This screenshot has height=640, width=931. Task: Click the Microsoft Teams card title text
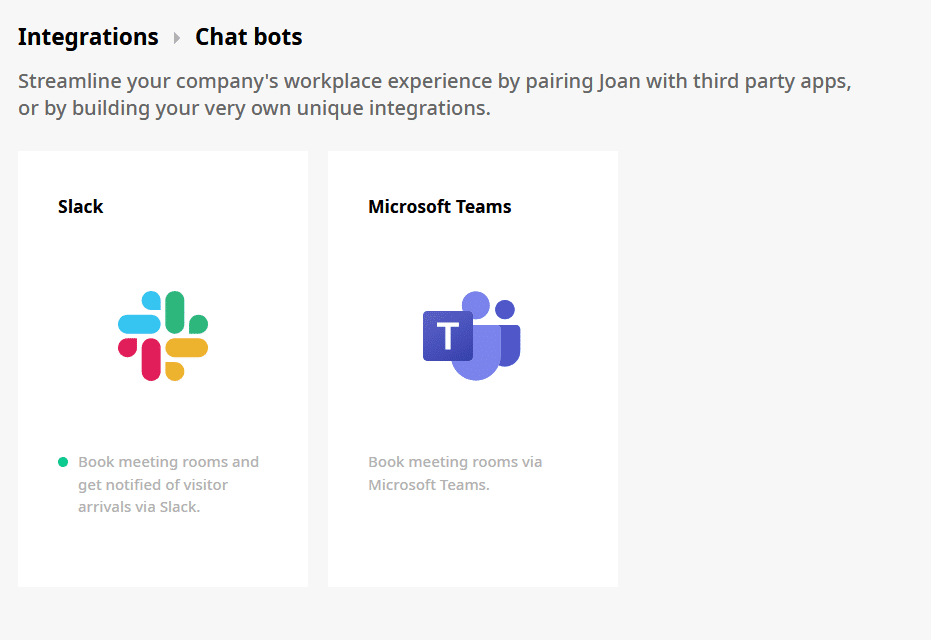440,207
